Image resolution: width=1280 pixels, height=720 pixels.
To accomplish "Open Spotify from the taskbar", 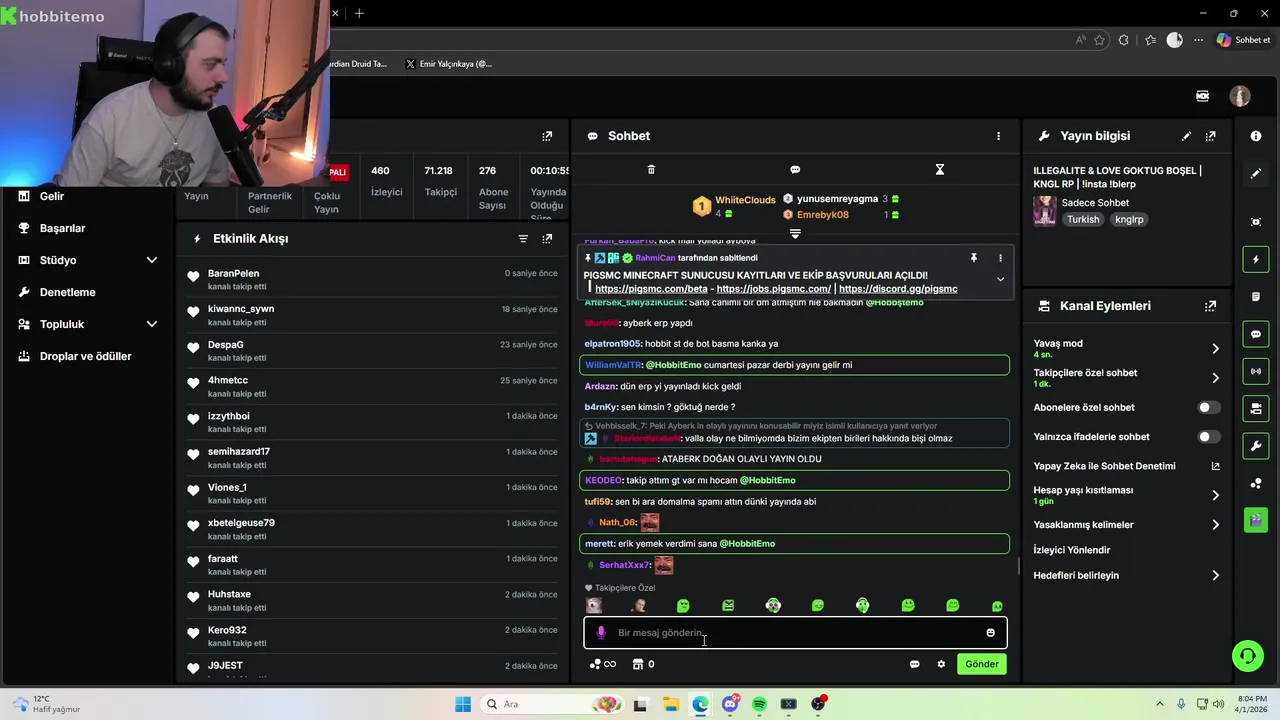I will (759, 704).
